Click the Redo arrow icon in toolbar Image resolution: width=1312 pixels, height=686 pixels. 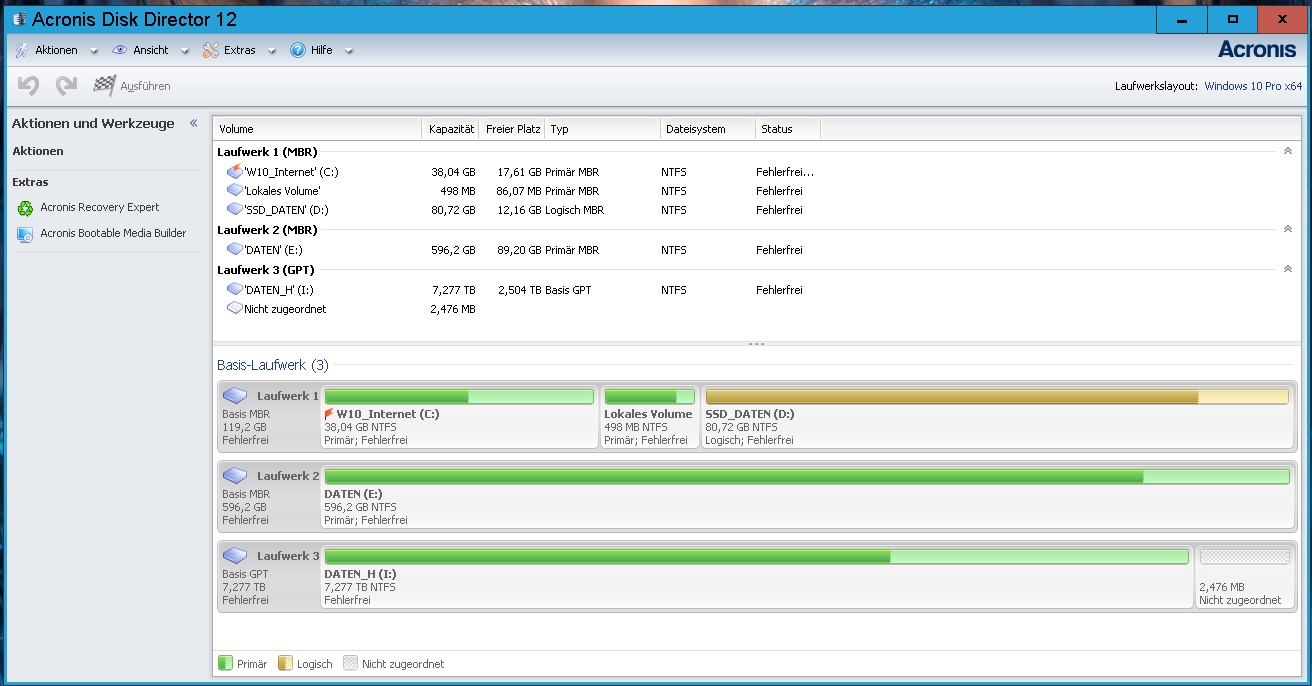66,86
